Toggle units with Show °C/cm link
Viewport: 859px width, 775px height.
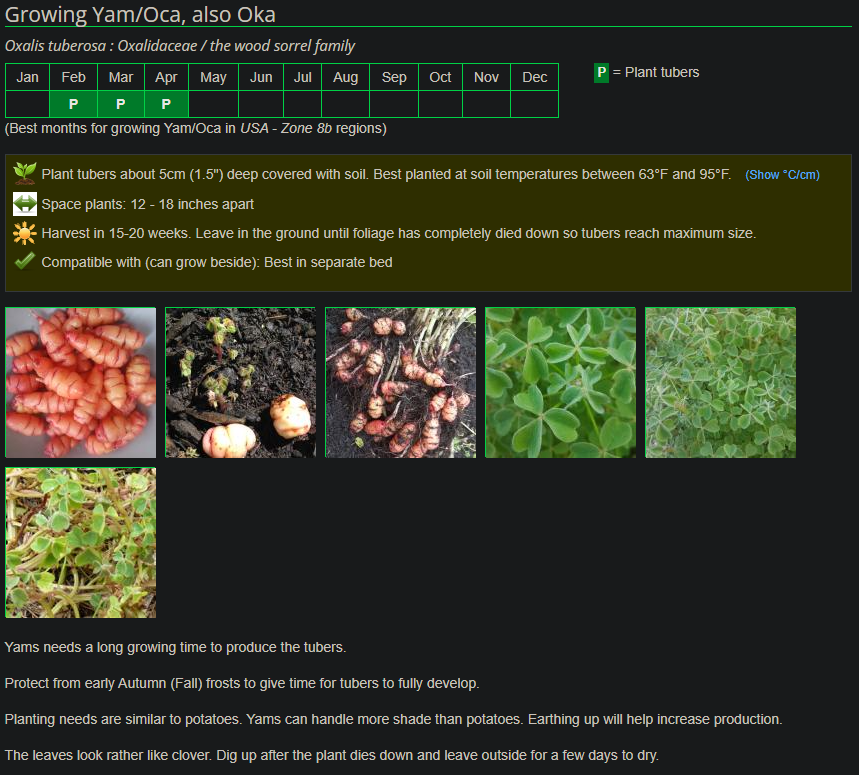pyautogui.click(x=782, y=175)
